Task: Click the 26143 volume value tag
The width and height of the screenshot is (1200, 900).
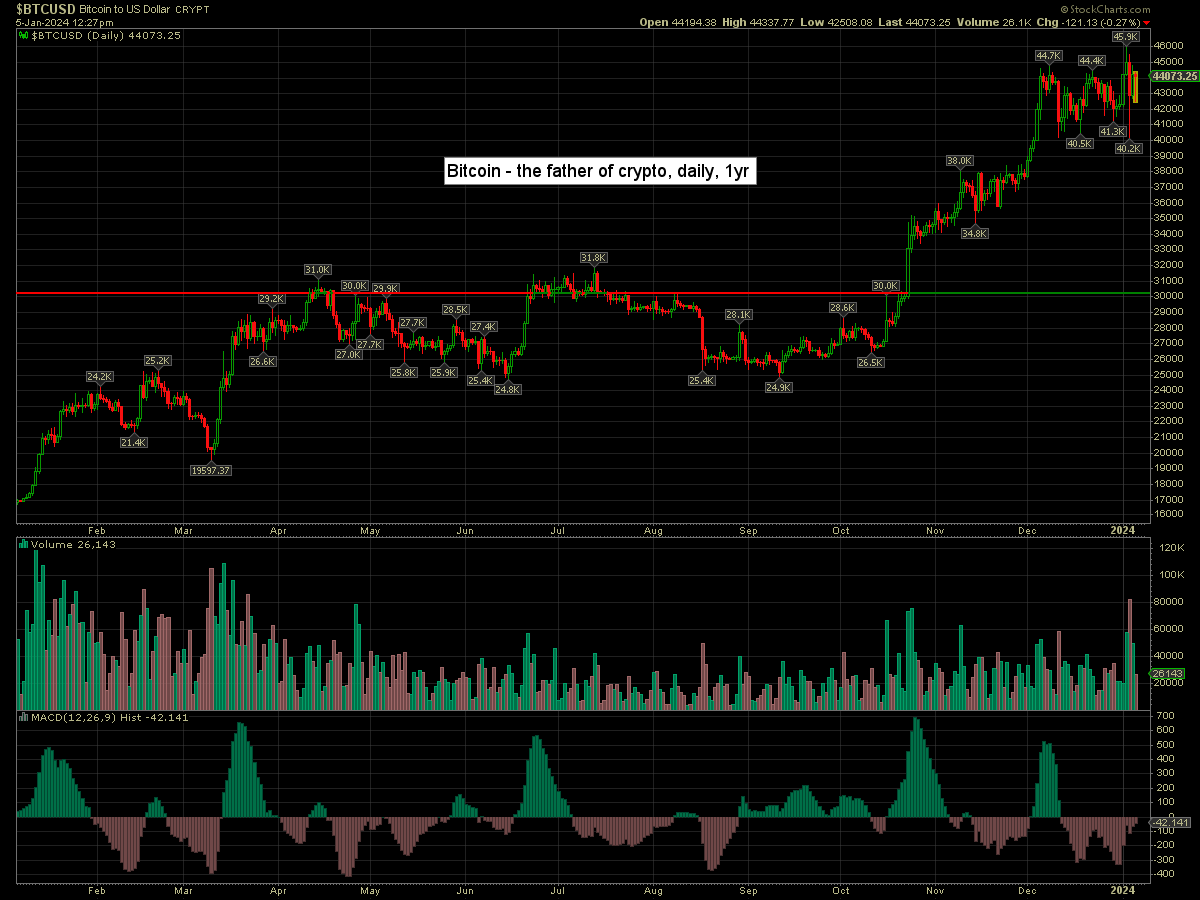Action: (x=1167, y=674)
